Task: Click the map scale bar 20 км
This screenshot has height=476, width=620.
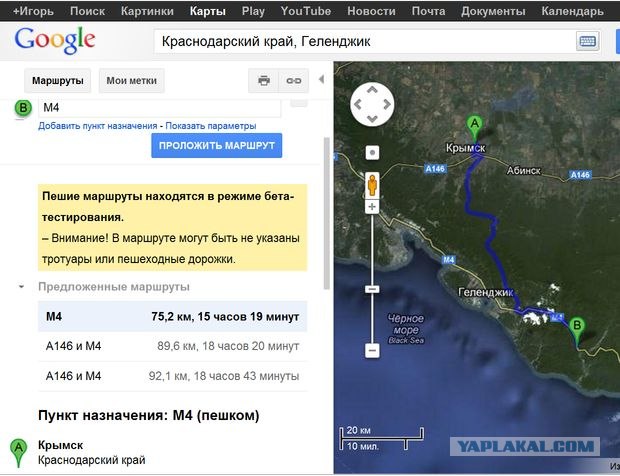Action: click(x=382, y=438)
